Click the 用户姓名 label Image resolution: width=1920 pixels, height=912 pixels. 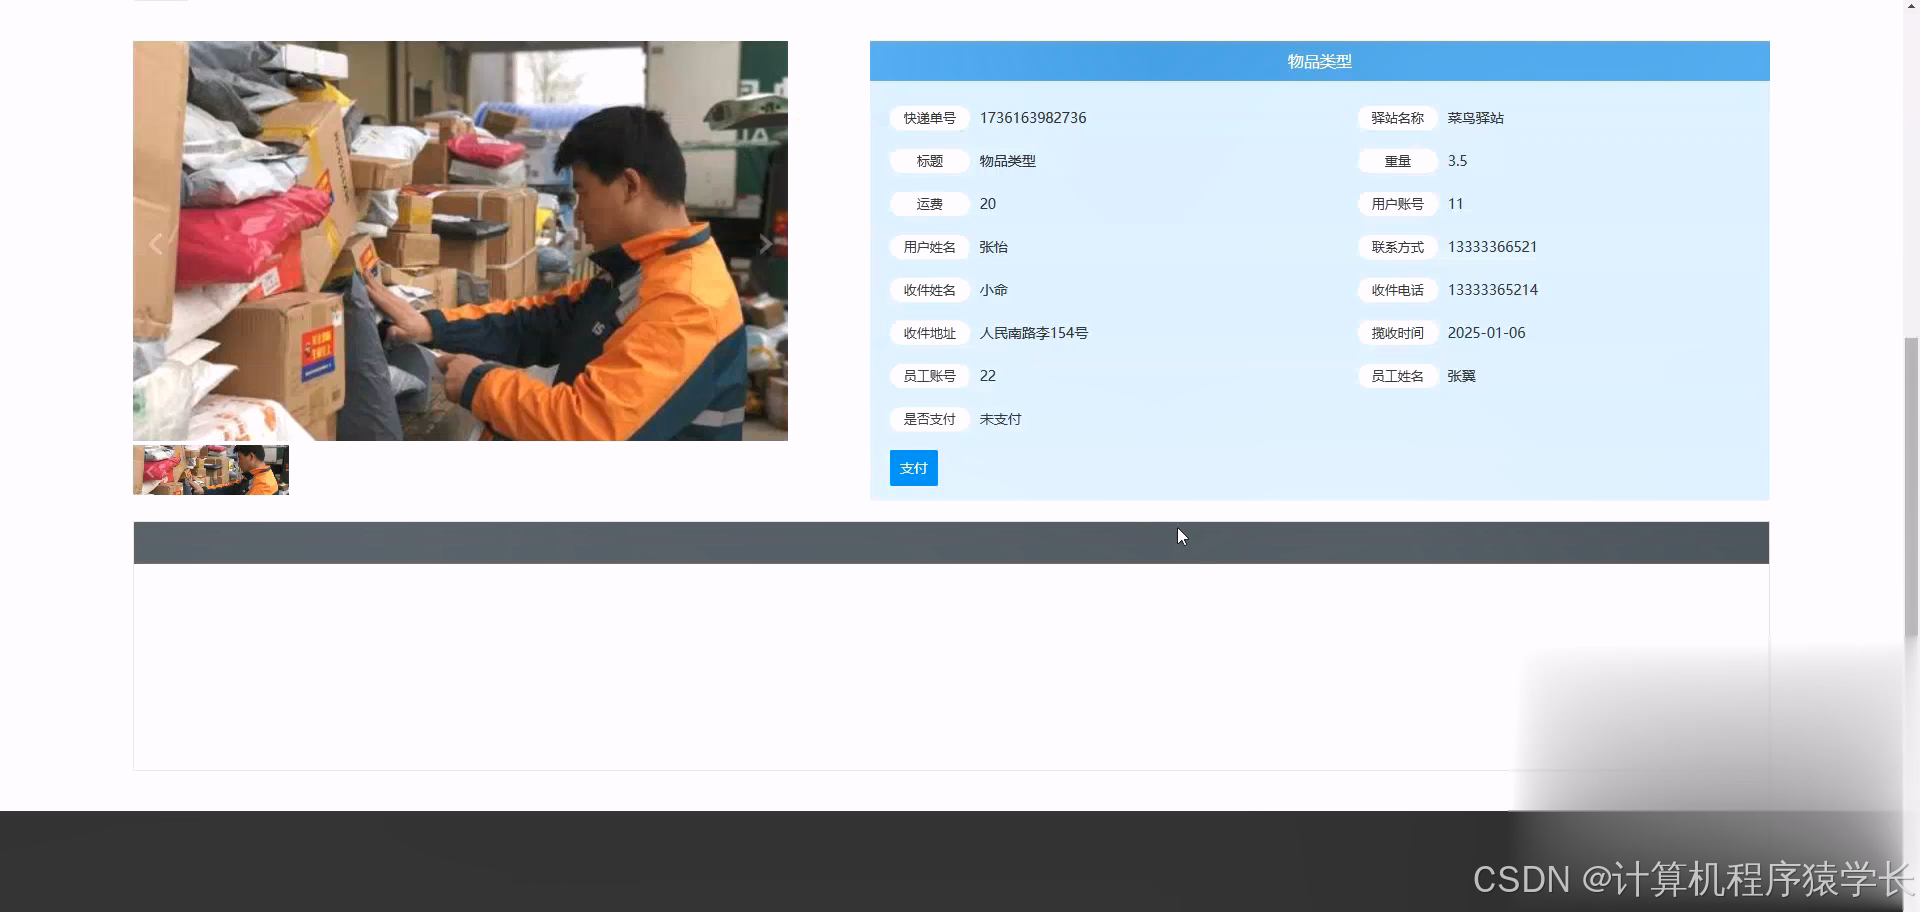[x=929, y=247]
